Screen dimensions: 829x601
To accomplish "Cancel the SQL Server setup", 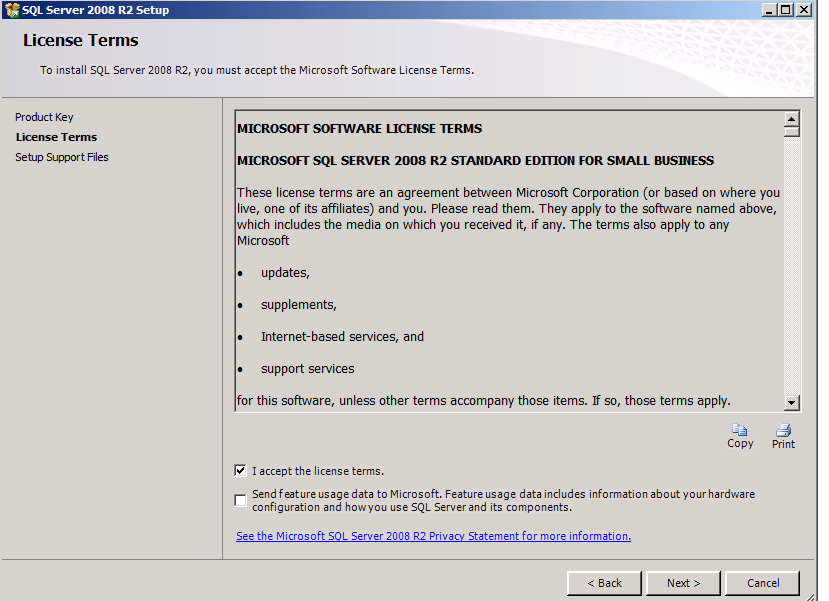I will point(762,583).
